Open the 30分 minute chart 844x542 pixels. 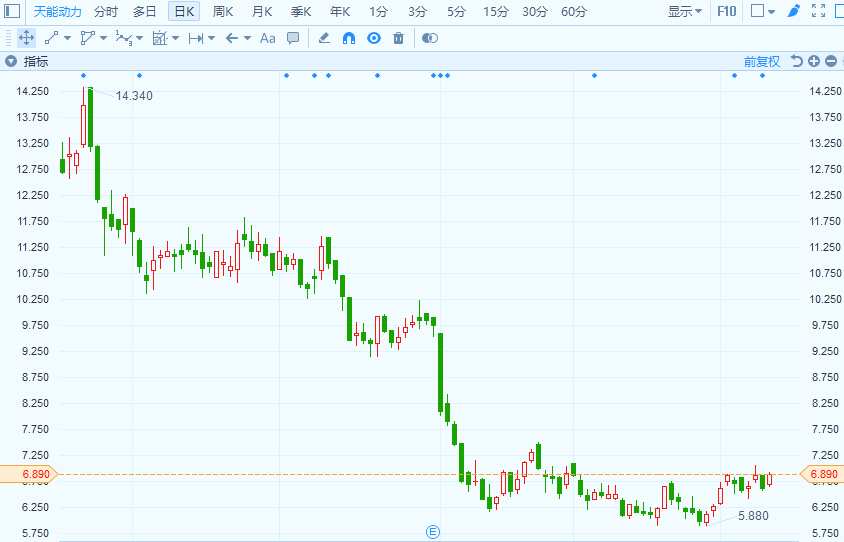pos(534,11)
